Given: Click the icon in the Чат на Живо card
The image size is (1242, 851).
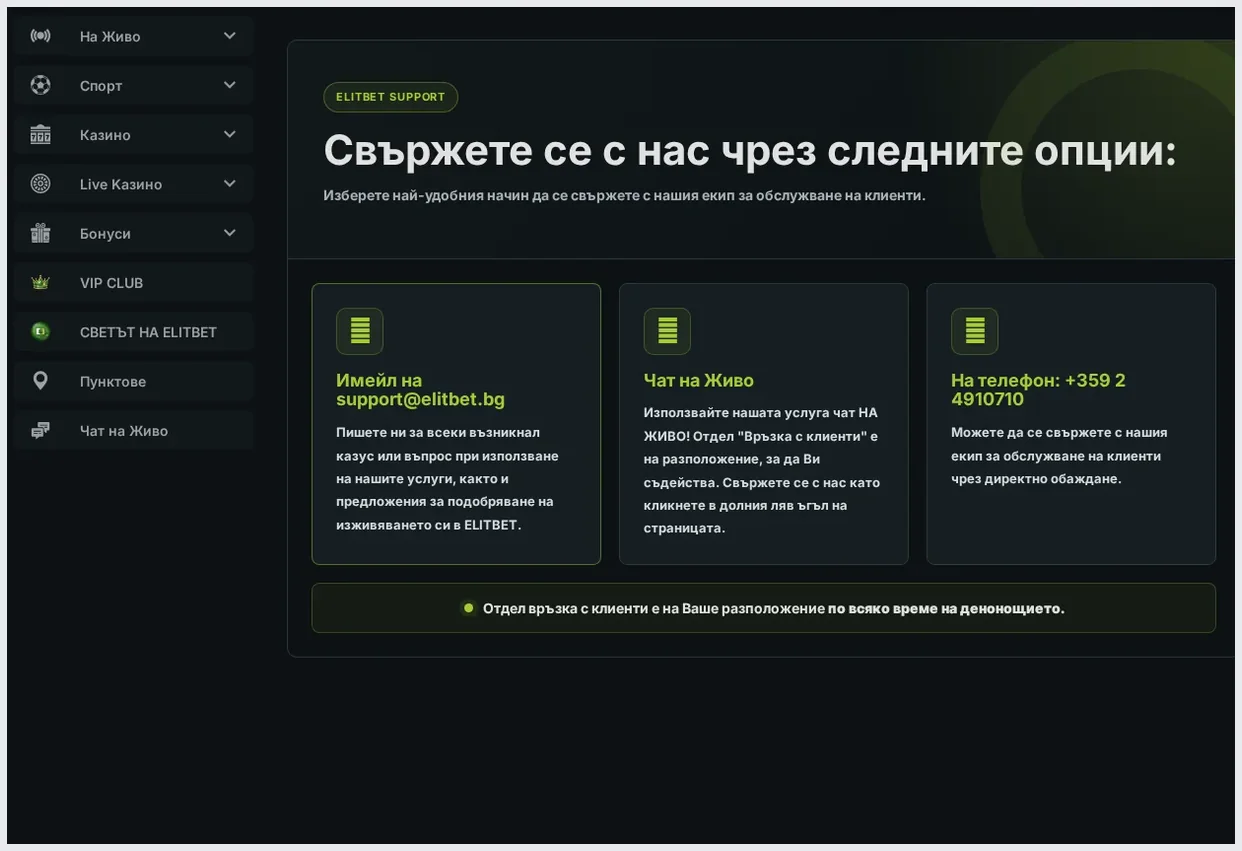Looking at the screenshot, I should click(x=667, y=331).
